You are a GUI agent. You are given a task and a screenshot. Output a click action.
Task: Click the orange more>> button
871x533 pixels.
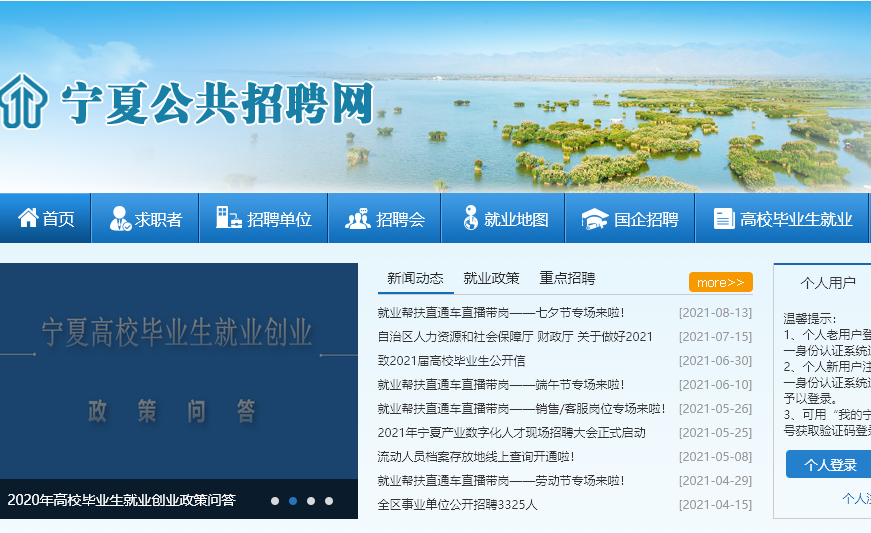tap(720, 282)
